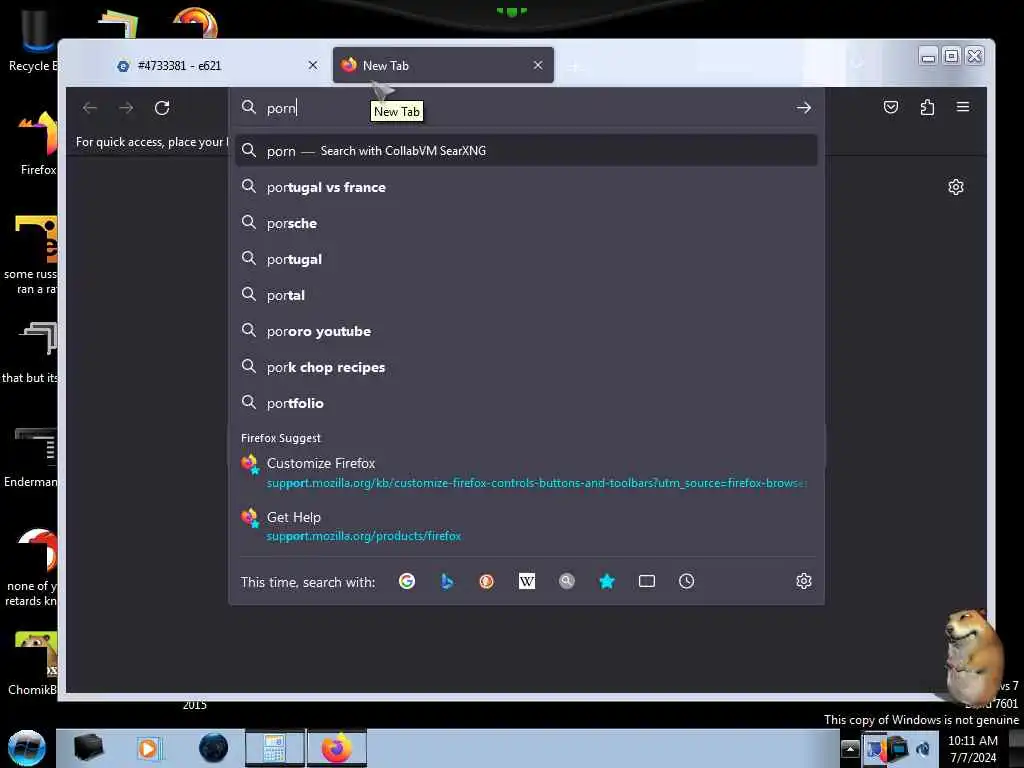Close the #4733381 - e621 tab
This screenshot has width=1024, height=768.
(x=313, y=65)
